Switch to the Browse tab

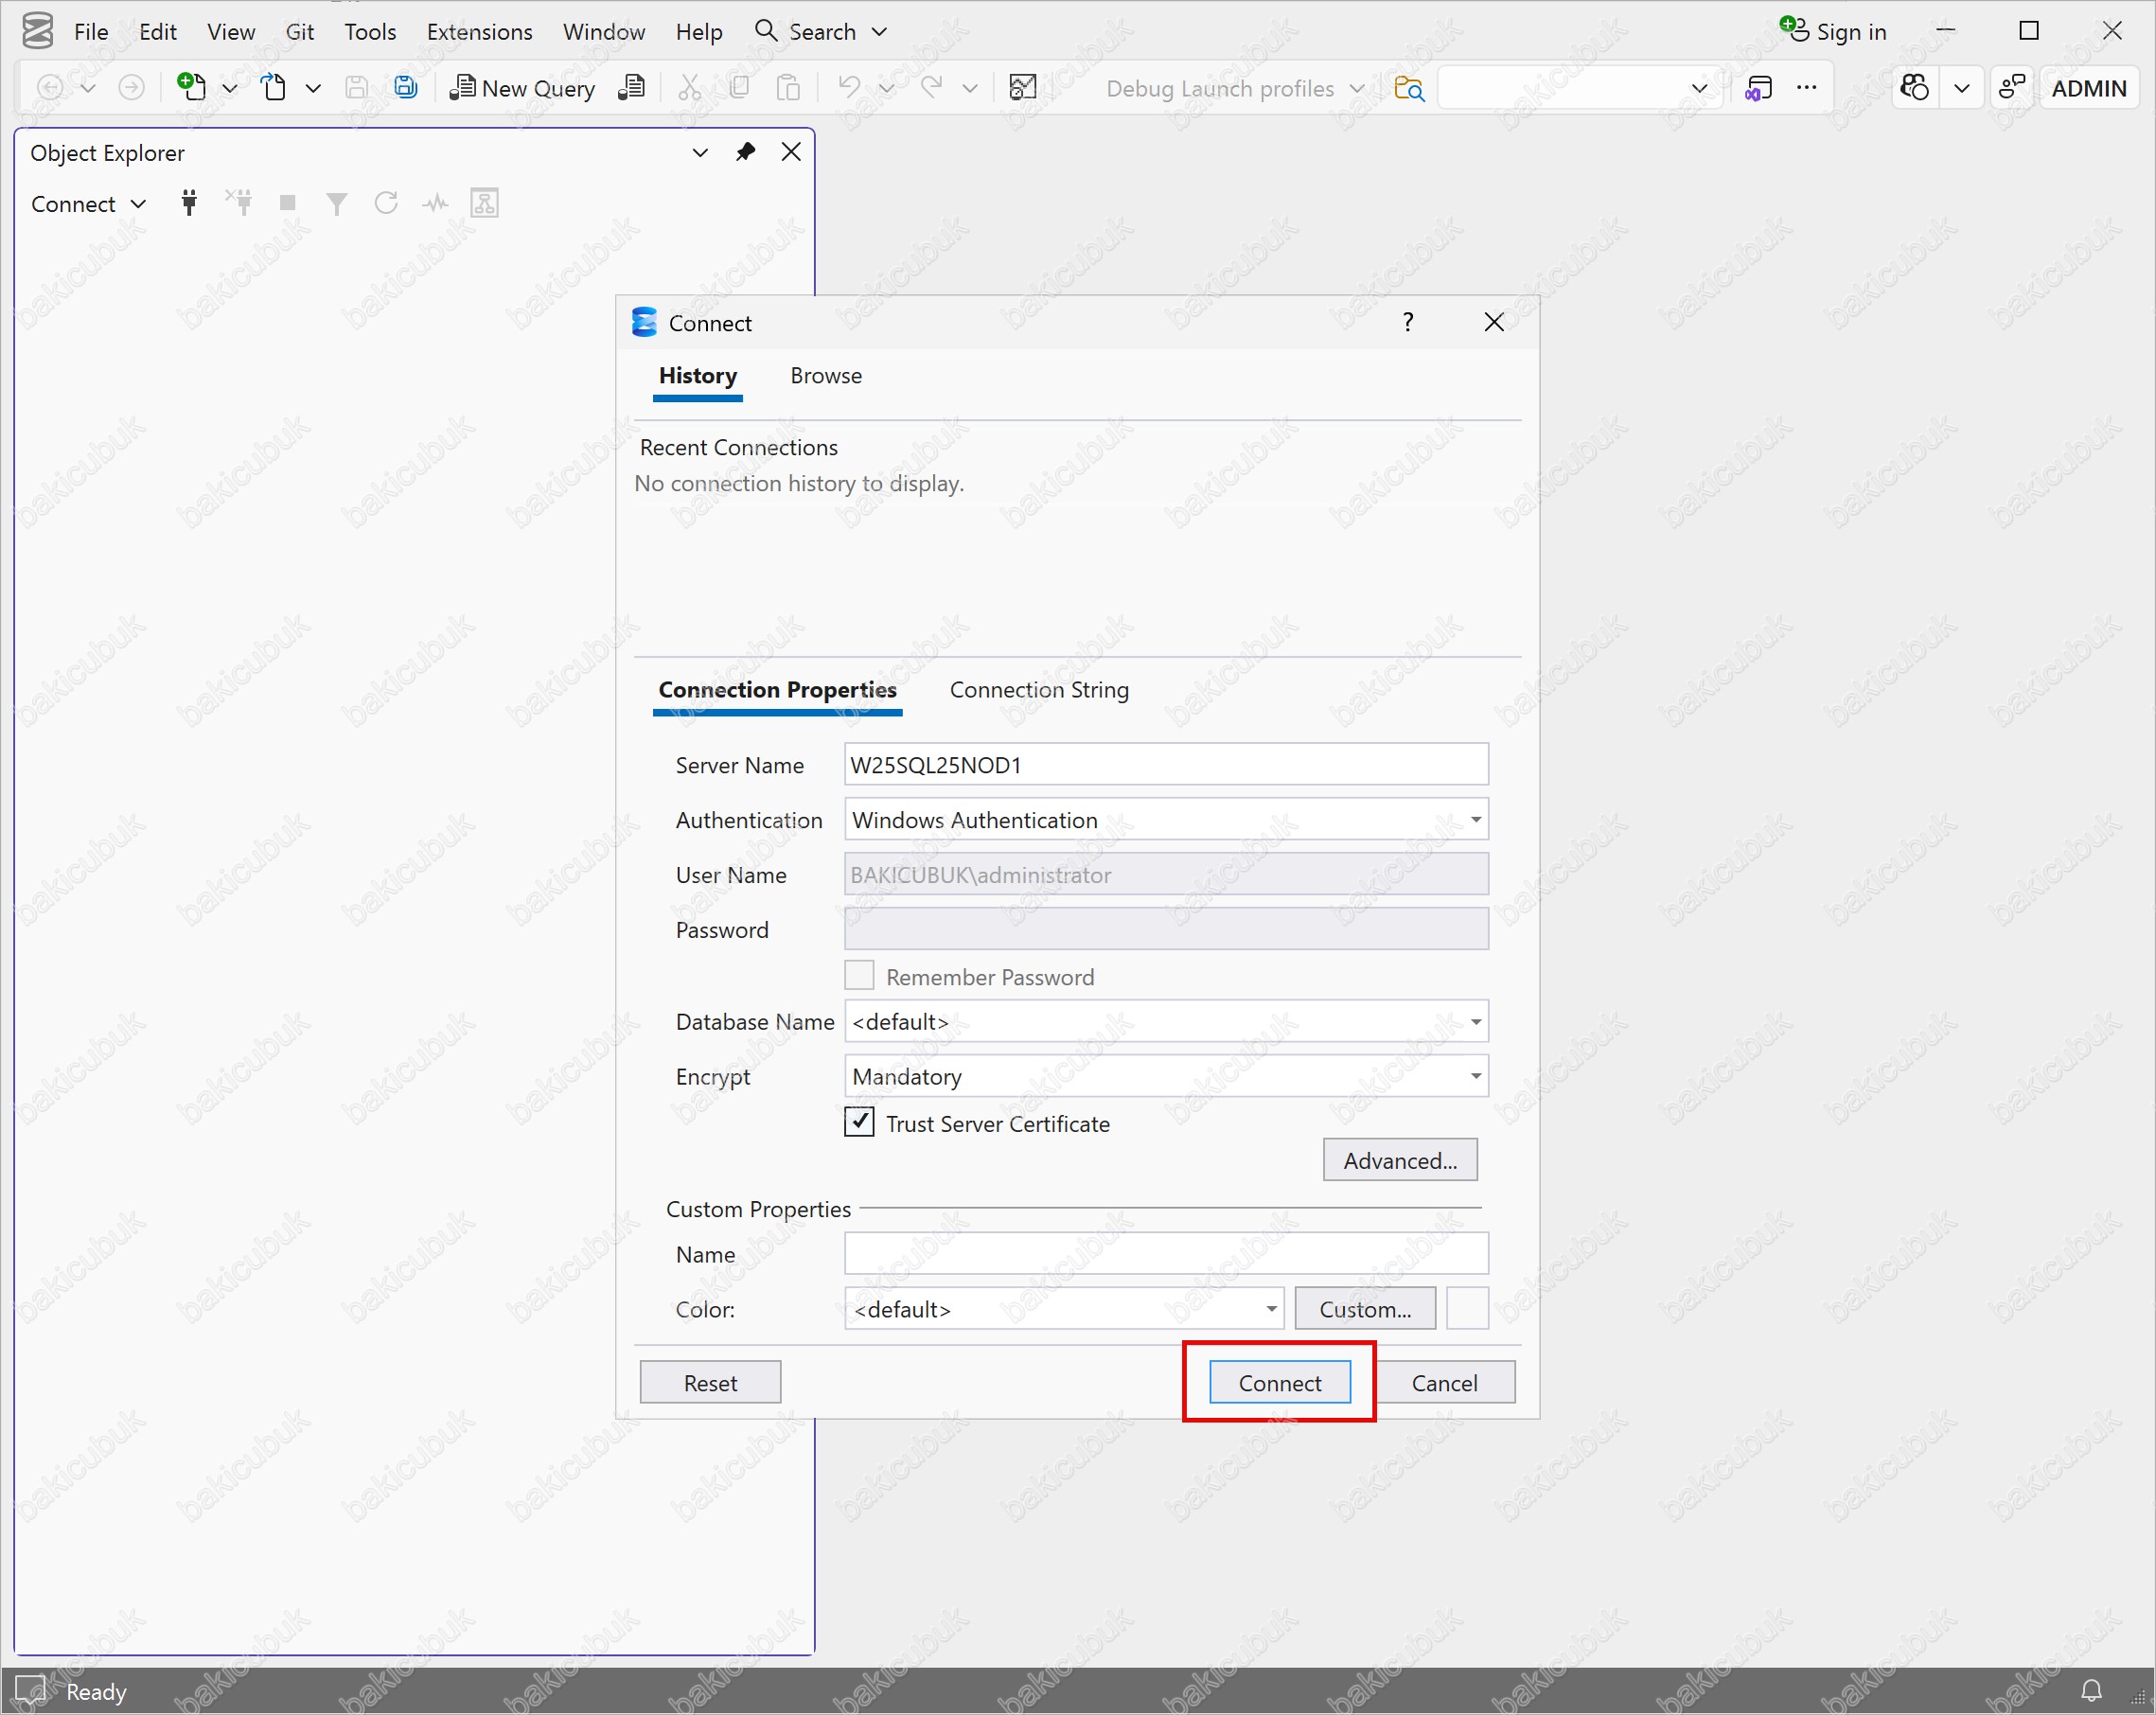[825, 376]
